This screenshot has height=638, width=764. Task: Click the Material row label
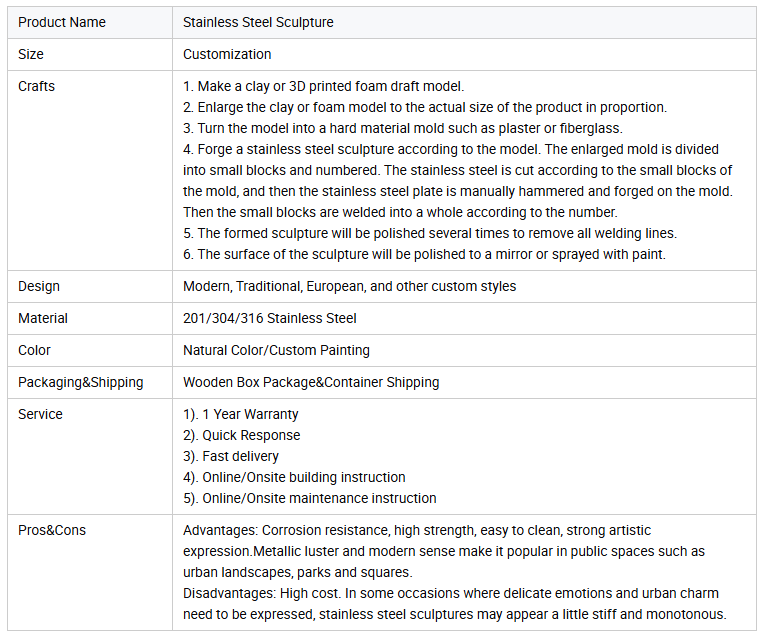click(43, 318)
